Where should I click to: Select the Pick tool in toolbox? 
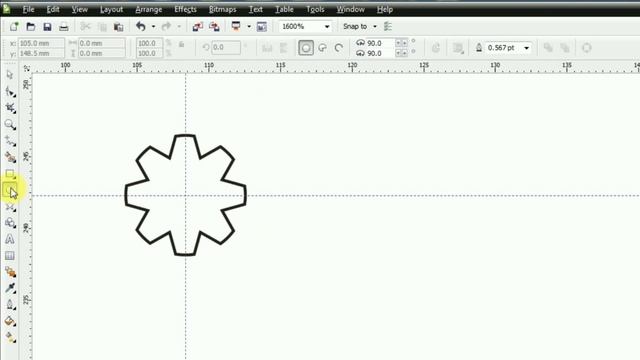click(10, 75)
